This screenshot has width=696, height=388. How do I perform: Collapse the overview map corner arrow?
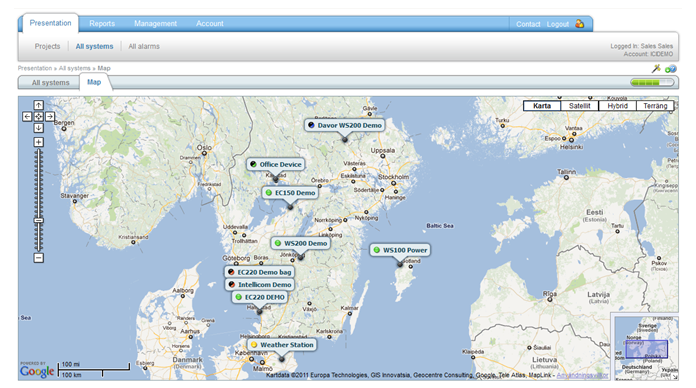675,376
